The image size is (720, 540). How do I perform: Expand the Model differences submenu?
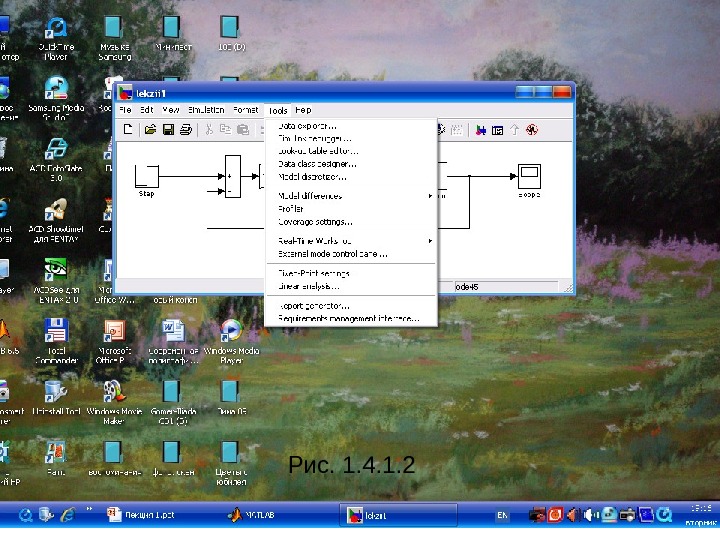pyautogui.click(x=351, y=196)
